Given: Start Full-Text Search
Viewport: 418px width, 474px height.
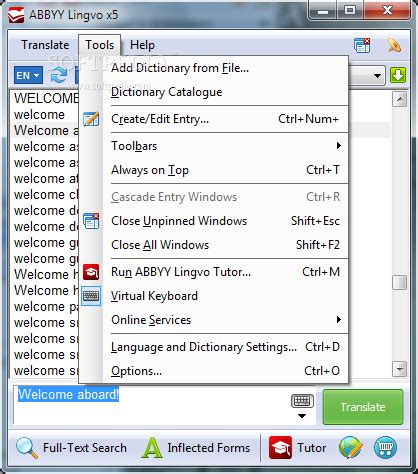Looking at the screenshot, I should [x=71, y=448].
